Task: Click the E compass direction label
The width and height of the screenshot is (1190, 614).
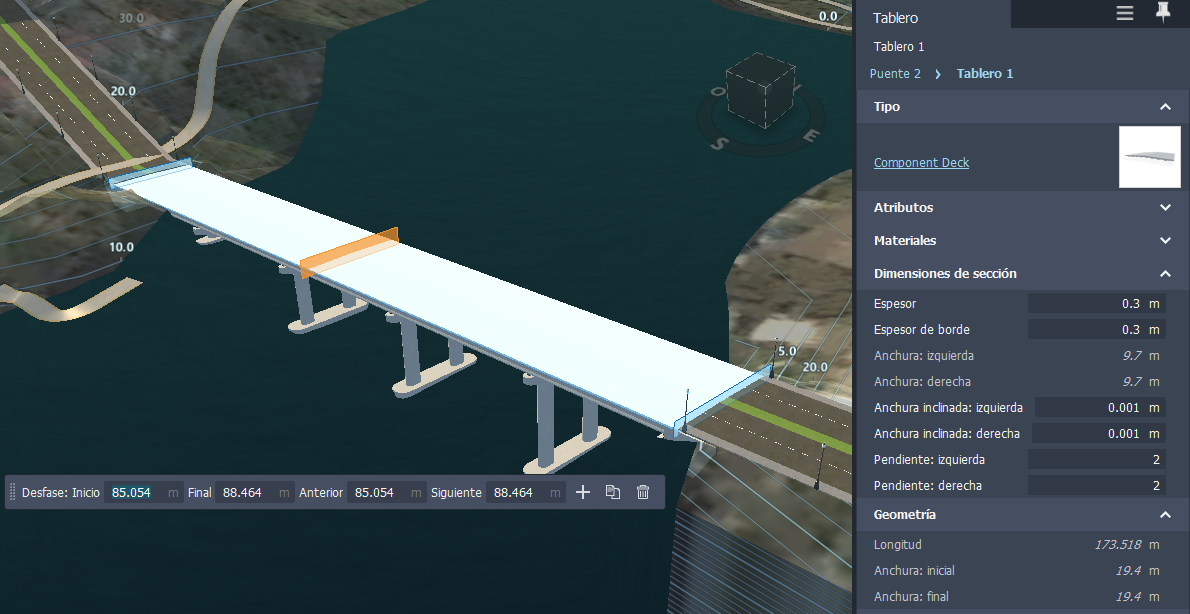Action: 811,136
